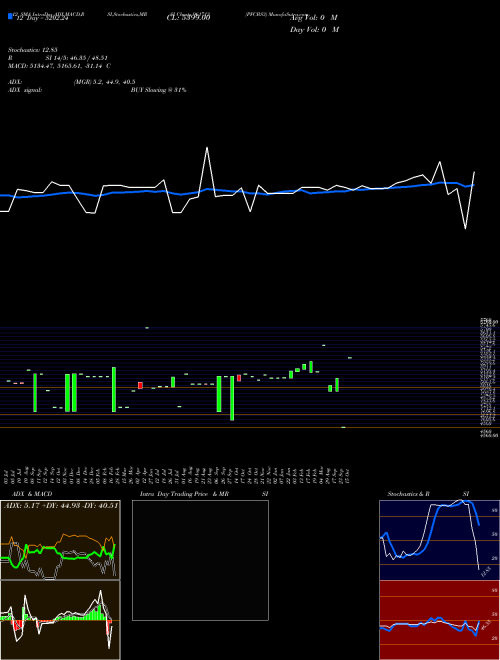Image resolution: width=500 pixels, height=660 pixels.
Task: Click the 'Stochastics & R' panel title
Action: (408, 494)
